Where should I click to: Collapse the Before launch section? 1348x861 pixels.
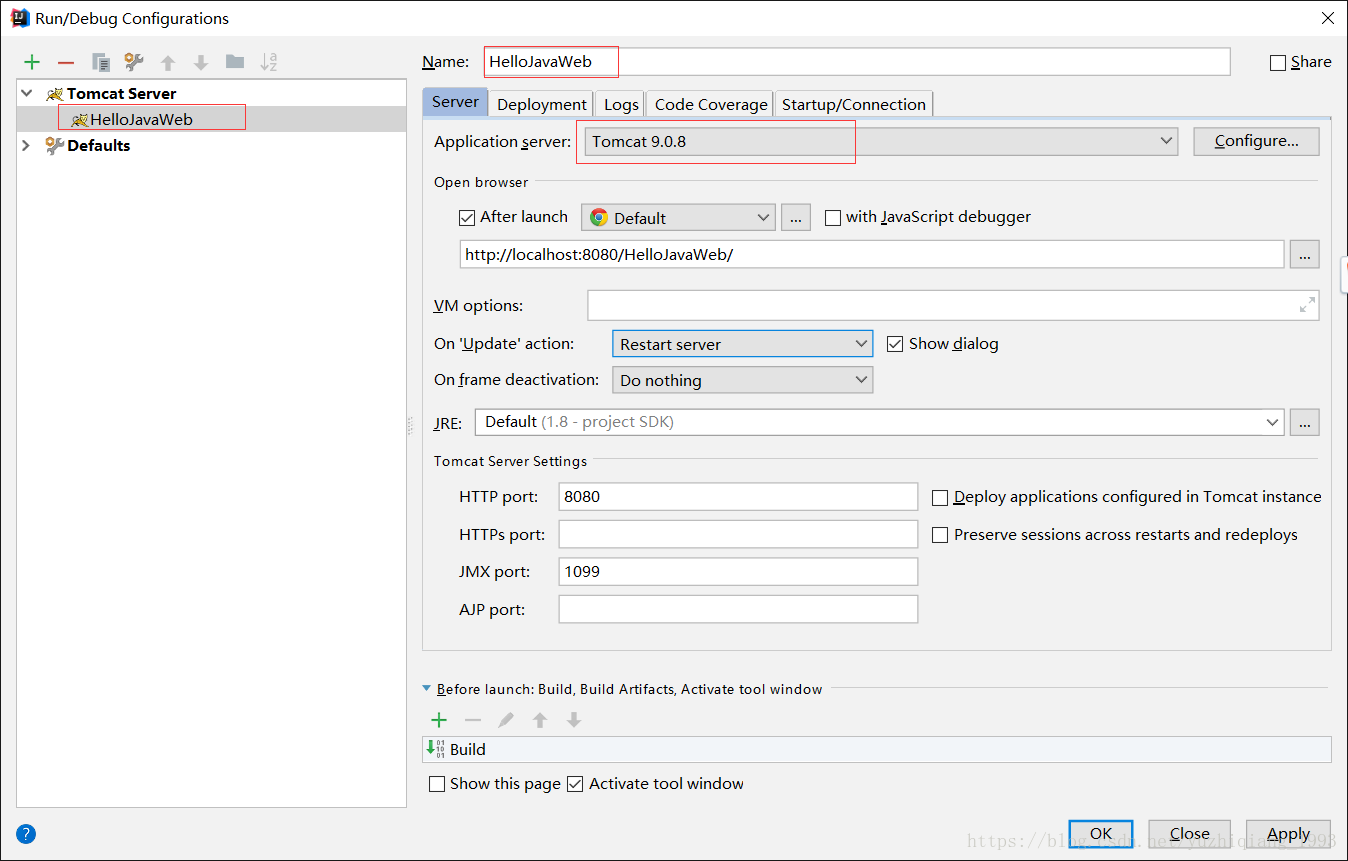[x=428, y=689]
